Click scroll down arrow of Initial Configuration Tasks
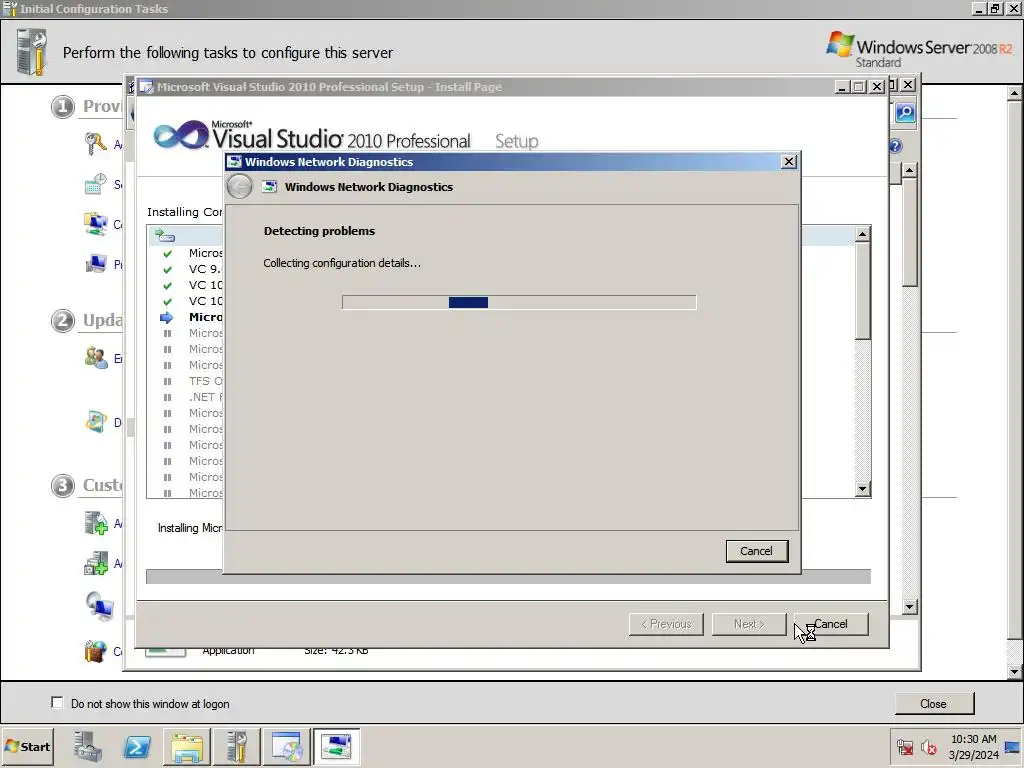The height and width of the screenshot is (768, 1024). [1014, 671]
